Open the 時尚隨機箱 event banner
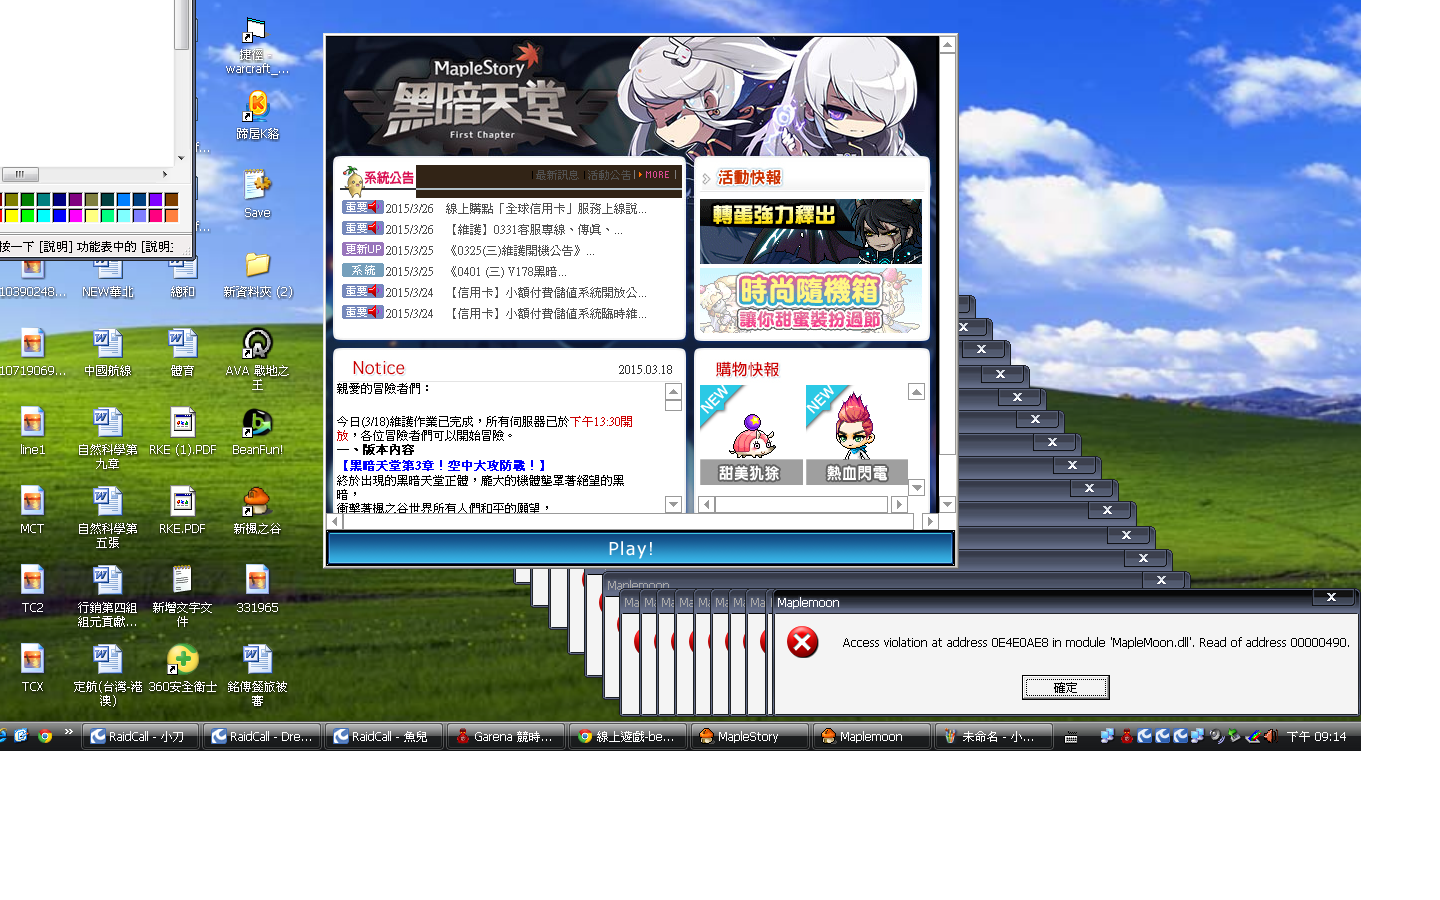Image resolution: width=1440 pixels, height=900 pixels. pyautogui.click(x=811, y=300)
